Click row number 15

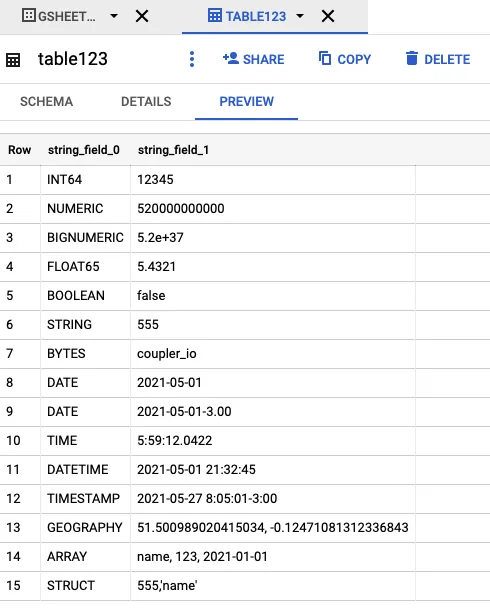tap(13, 586)
